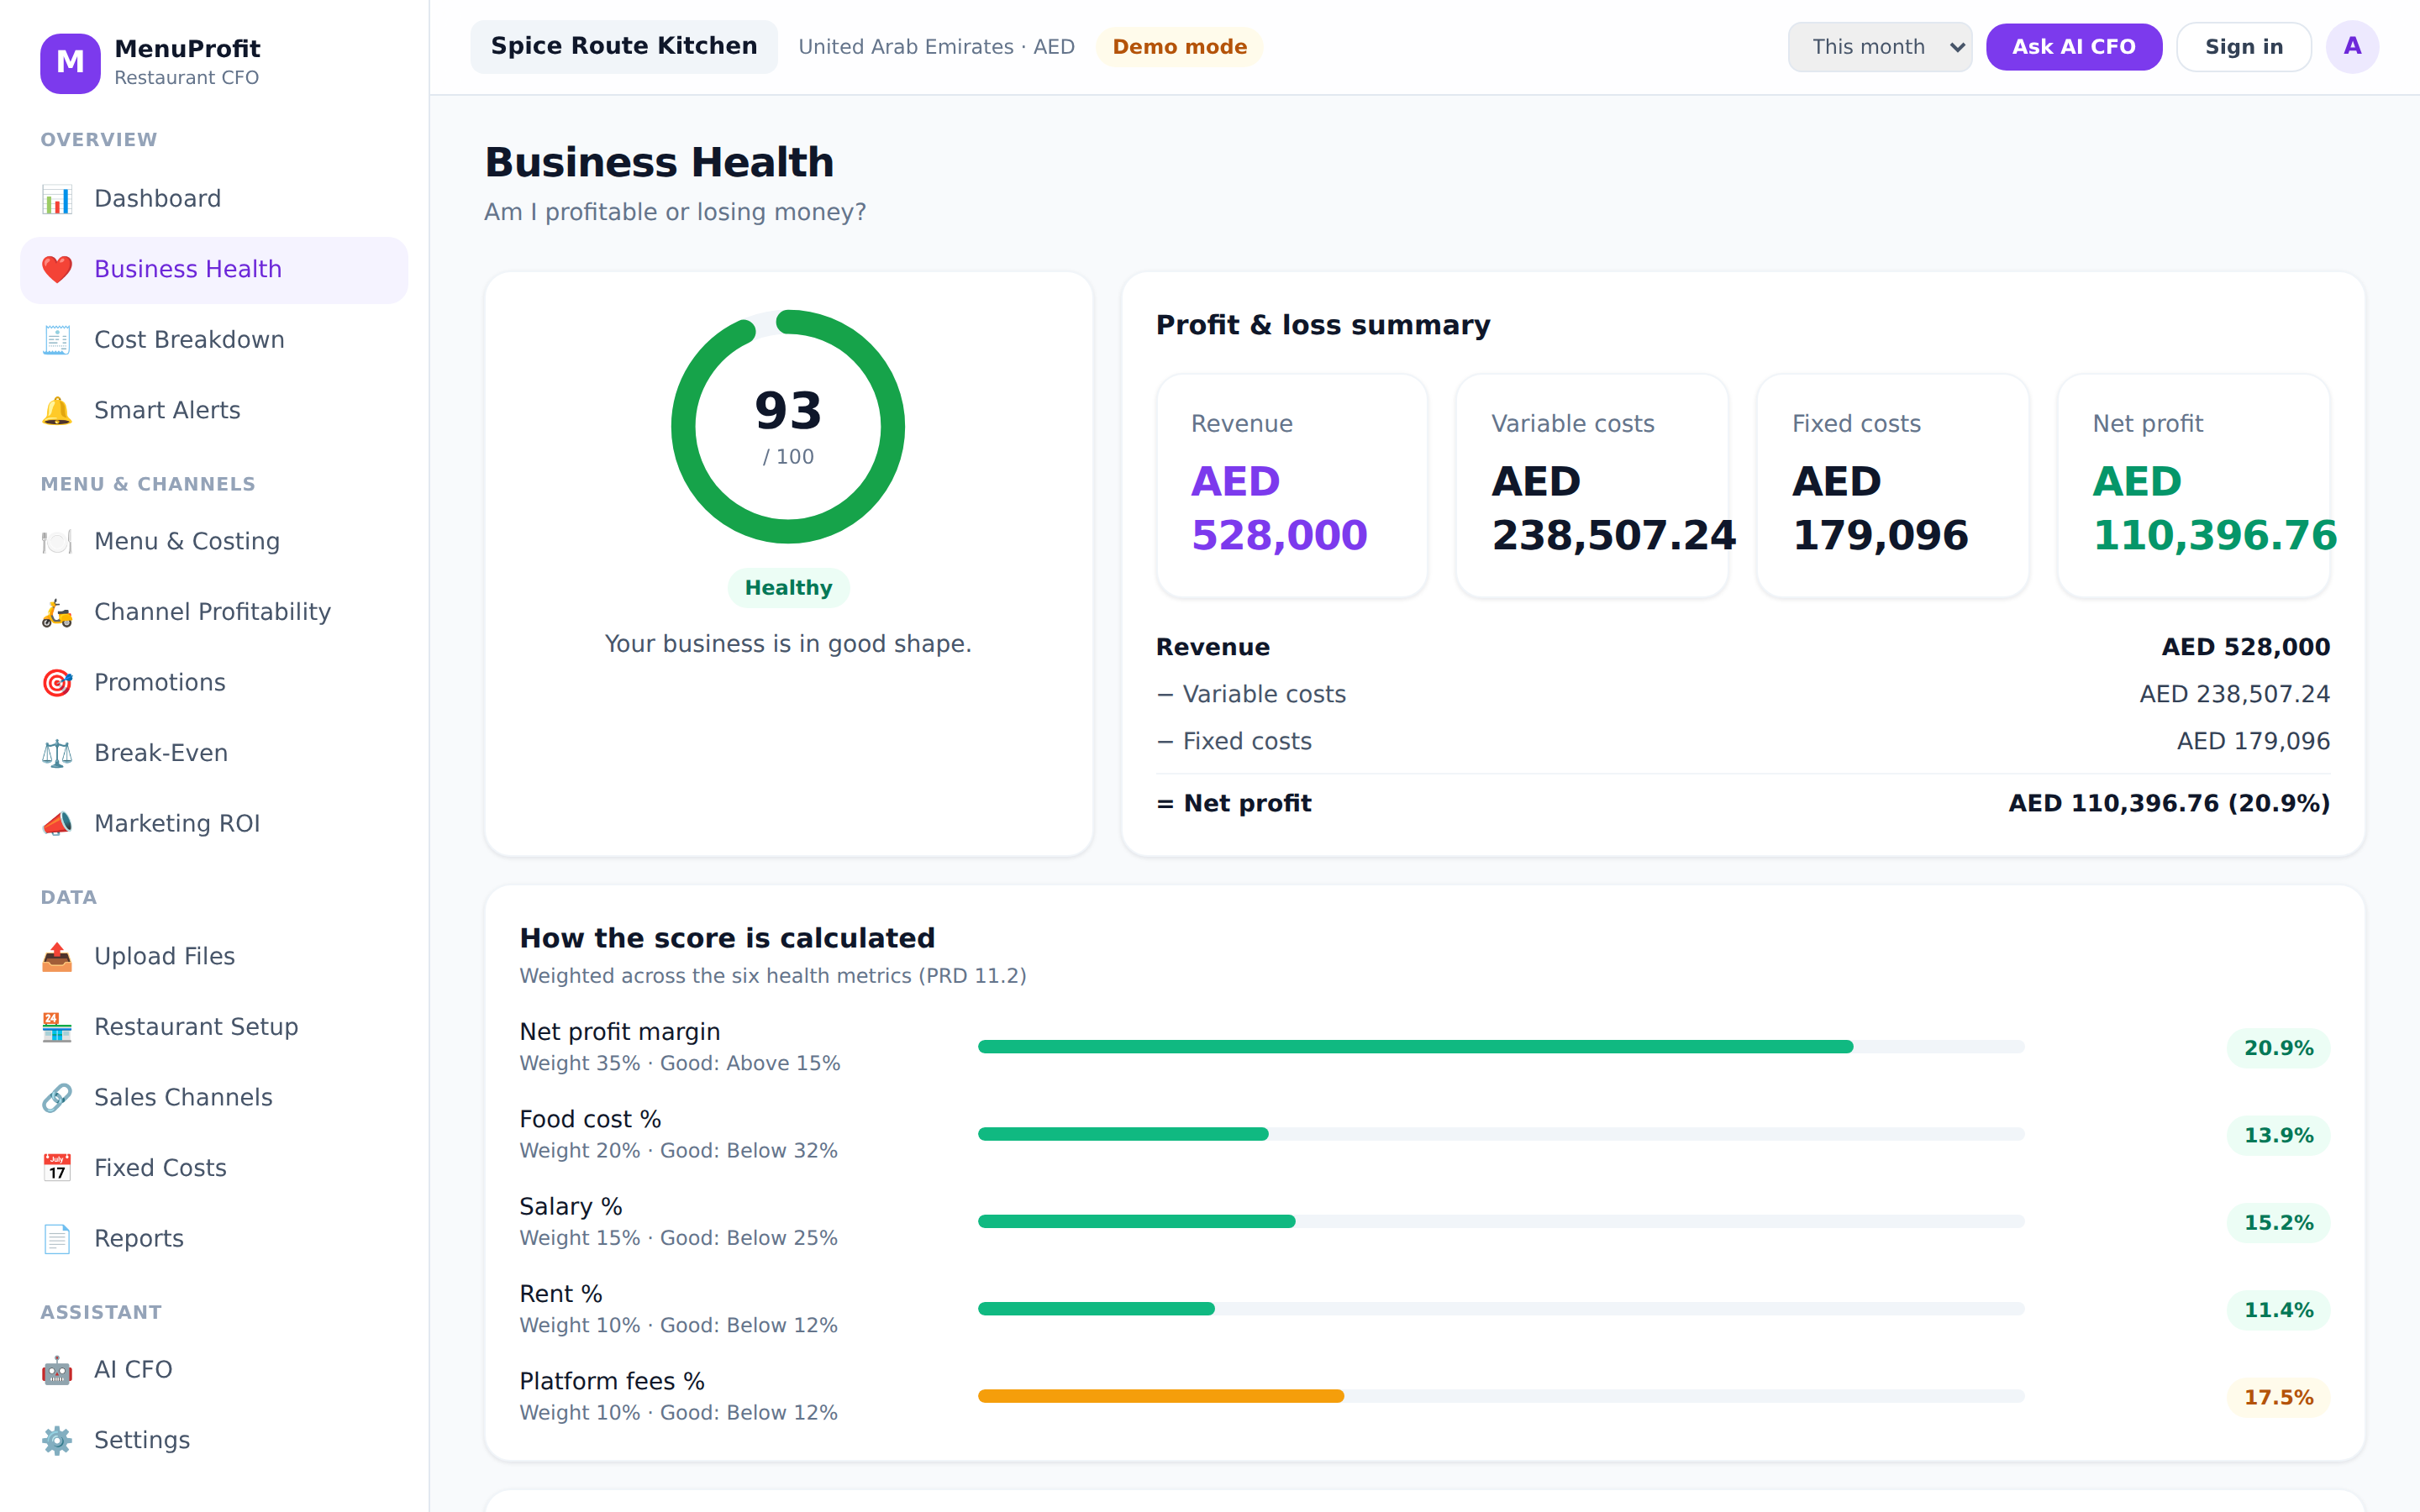
Task: Open the Break-Even page
Action: [214, 753]
